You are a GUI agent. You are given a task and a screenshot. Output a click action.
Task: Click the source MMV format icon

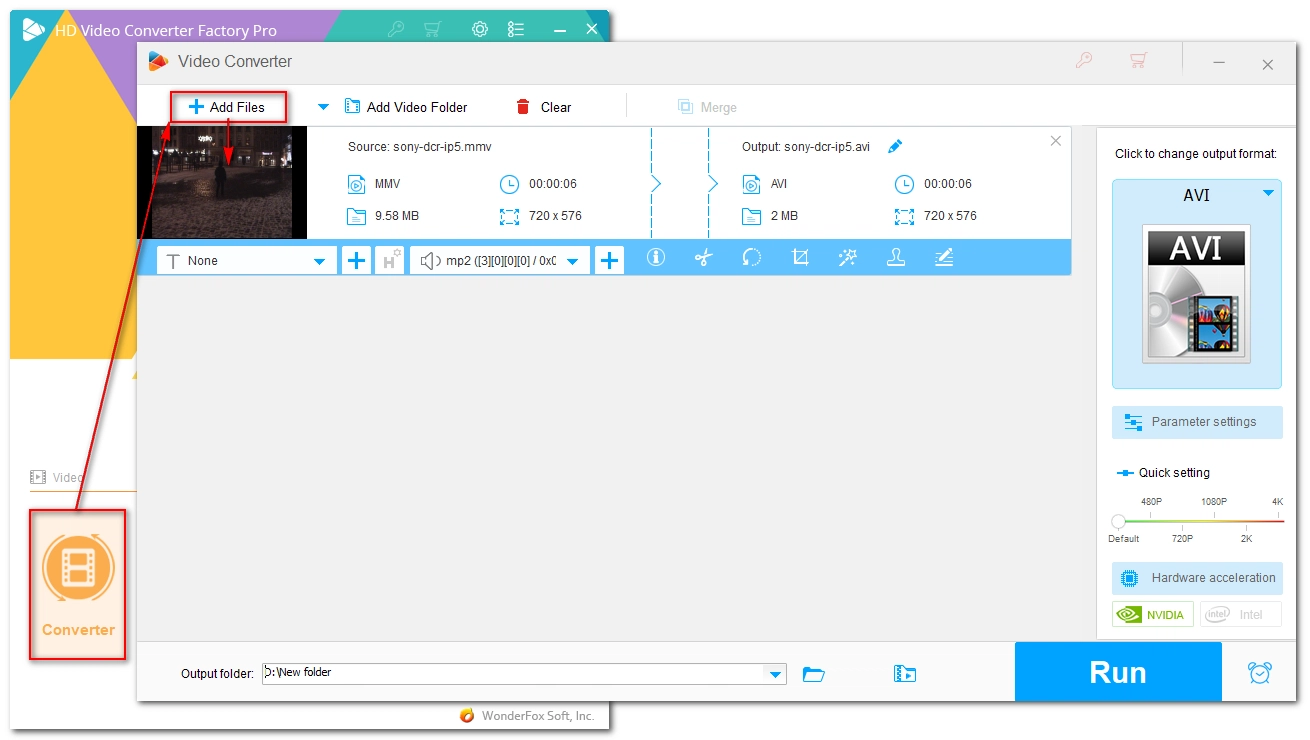(x=357, y=184)
